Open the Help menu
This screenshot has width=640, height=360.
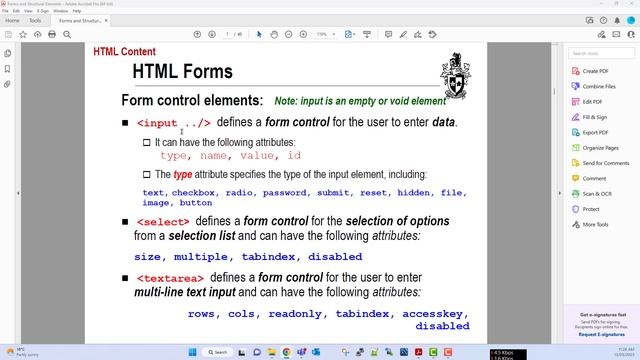coord(77,11)
